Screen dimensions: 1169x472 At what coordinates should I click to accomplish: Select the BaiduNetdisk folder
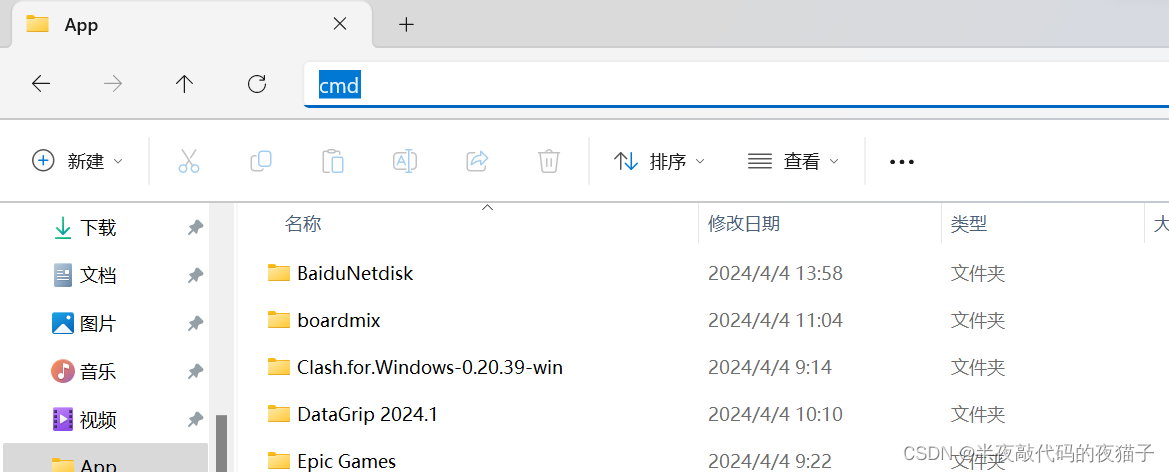coord(355,273)
